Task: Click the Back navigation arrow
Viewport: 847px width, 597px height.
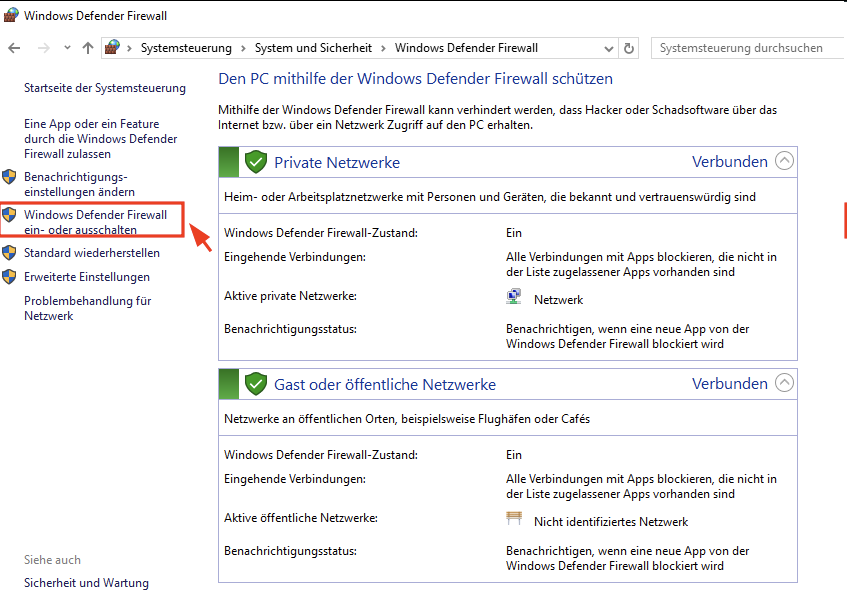Action: tap(14, 48)
